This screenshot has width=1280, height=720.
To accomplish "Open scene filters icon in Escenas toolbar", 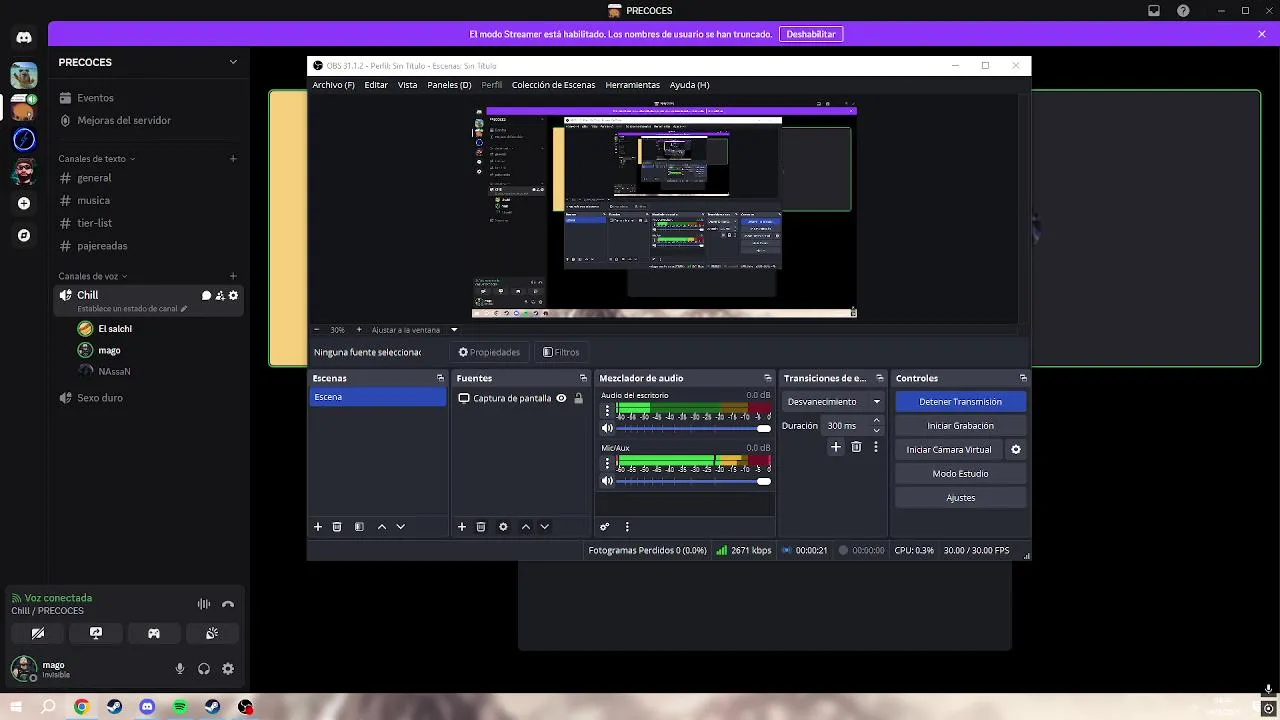I will pyautogui.click(x=359, y=527).
